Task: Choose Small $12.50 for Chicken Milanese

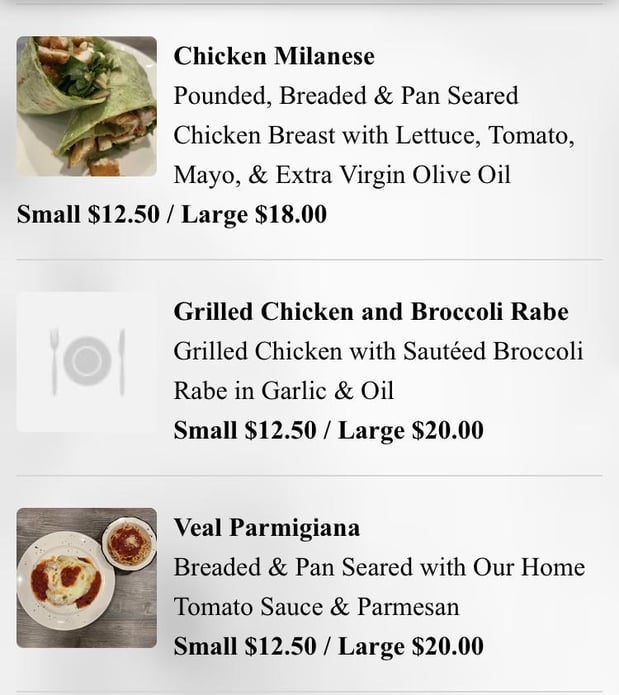Action: (88, 214)
